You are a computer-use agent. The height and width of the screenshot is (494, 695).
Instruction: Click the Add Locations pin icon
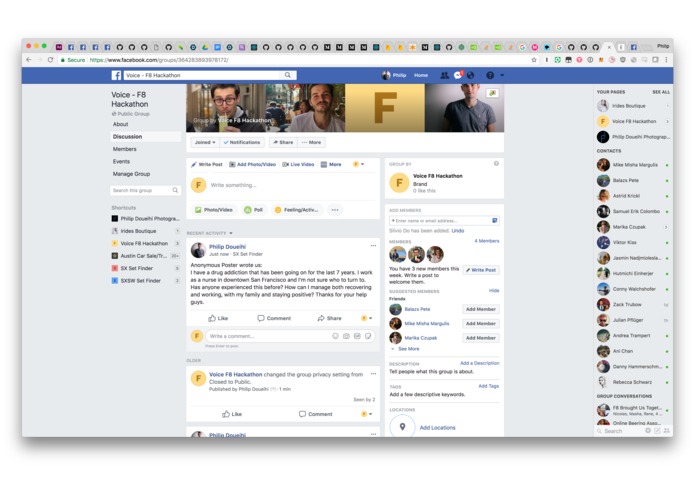[x=402, y=427]
